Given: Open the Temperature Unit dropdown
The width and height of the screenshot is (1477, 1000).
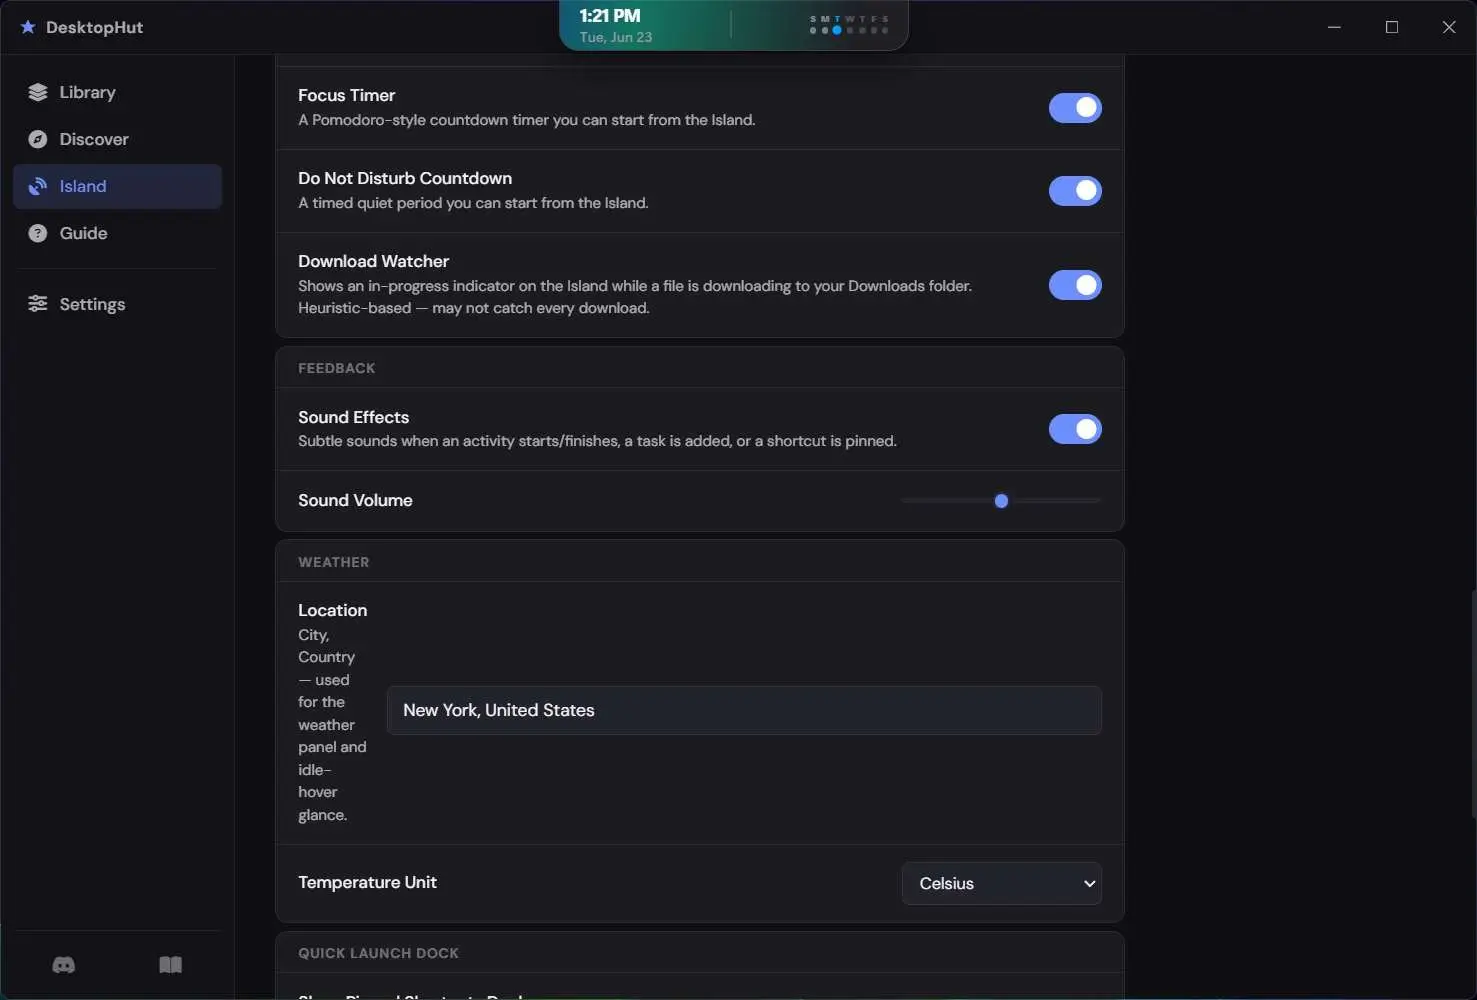Looking at the screenshot, I should pos(1002,883).
